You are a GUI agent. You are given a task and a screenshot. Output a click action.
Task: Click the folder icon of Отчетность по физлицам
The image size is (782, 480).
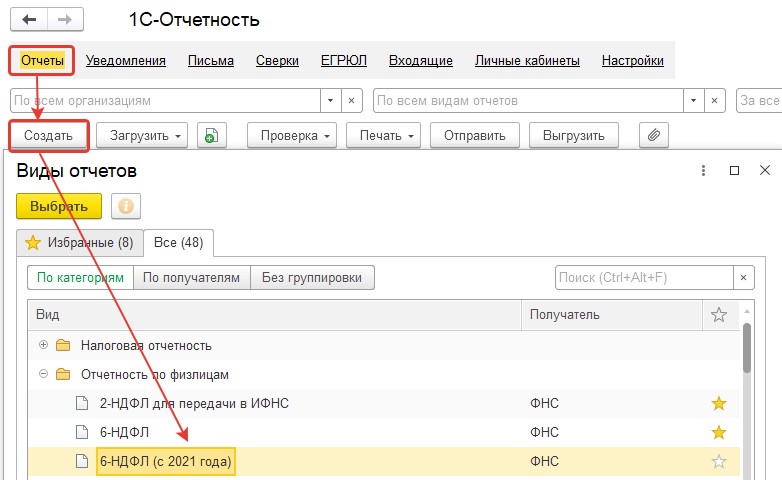[63, 374]
